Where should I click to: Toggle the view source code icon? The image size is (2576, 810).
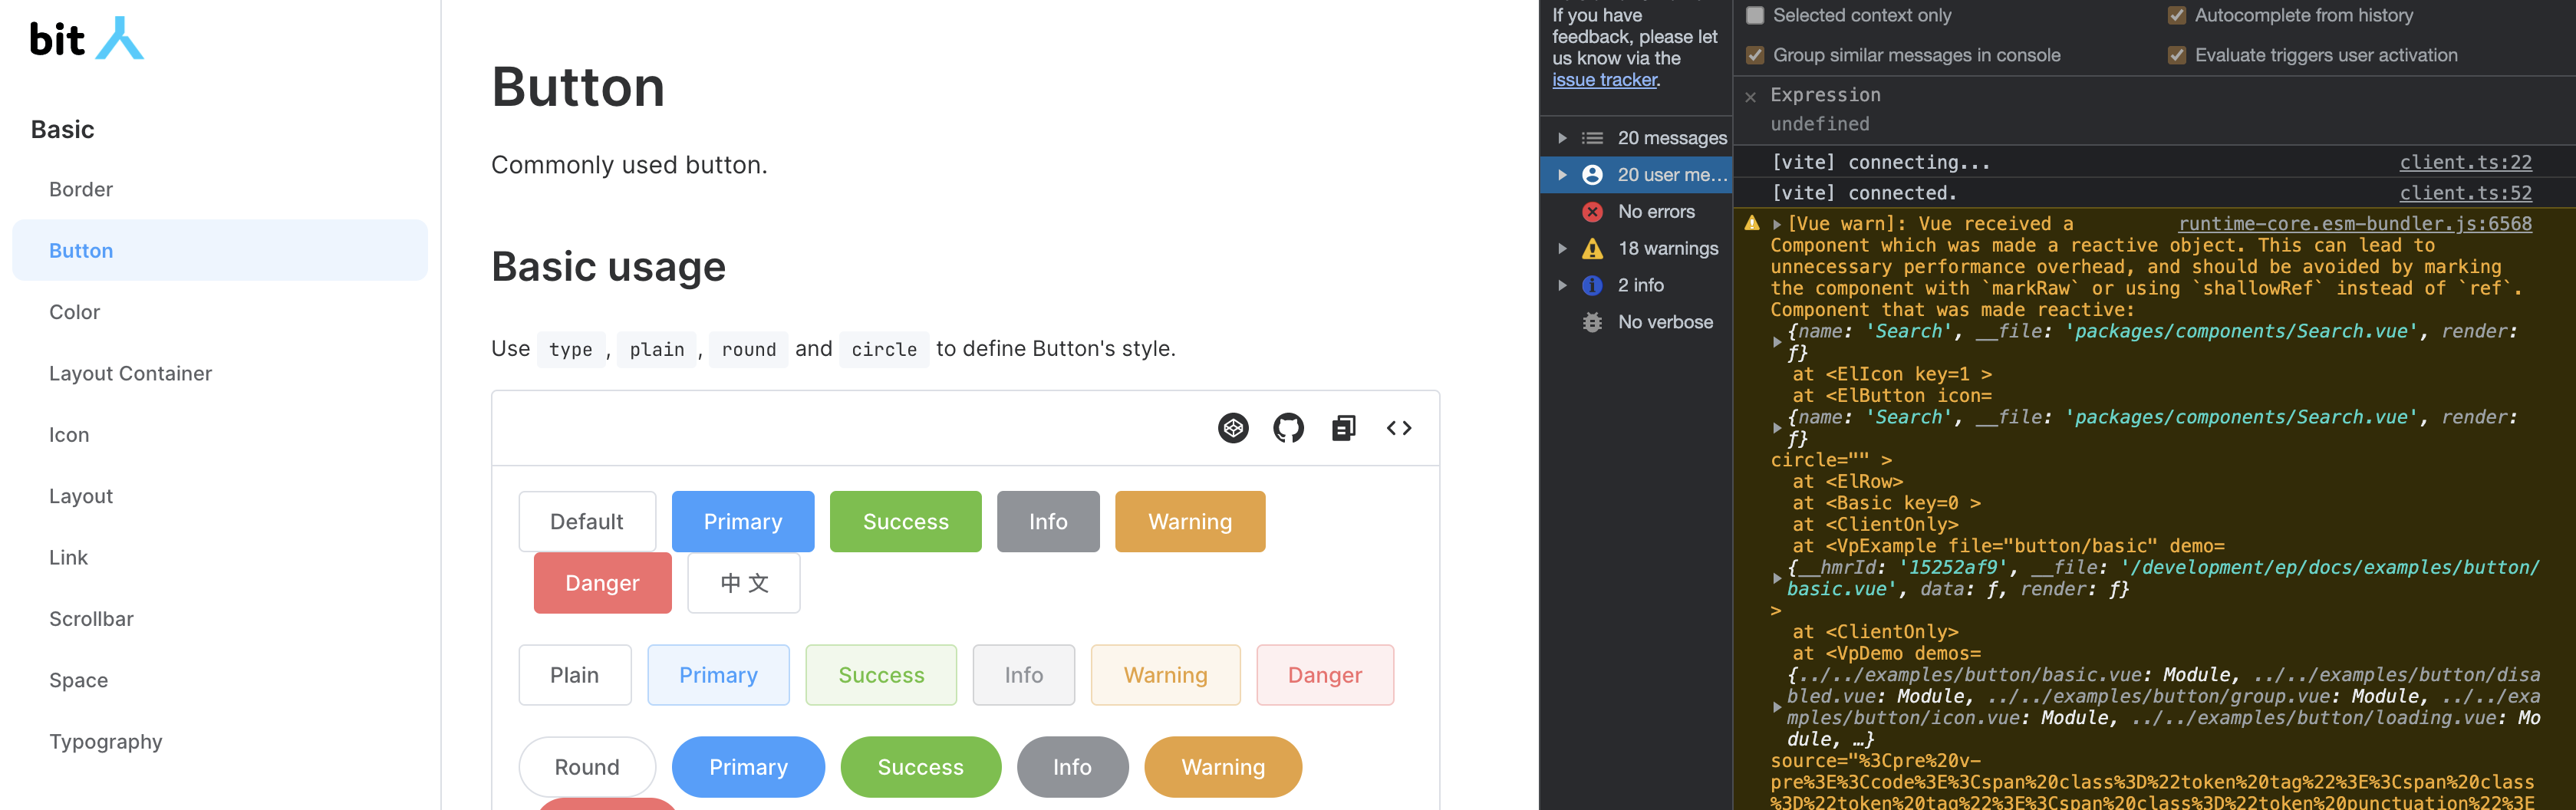point(1399,428)
